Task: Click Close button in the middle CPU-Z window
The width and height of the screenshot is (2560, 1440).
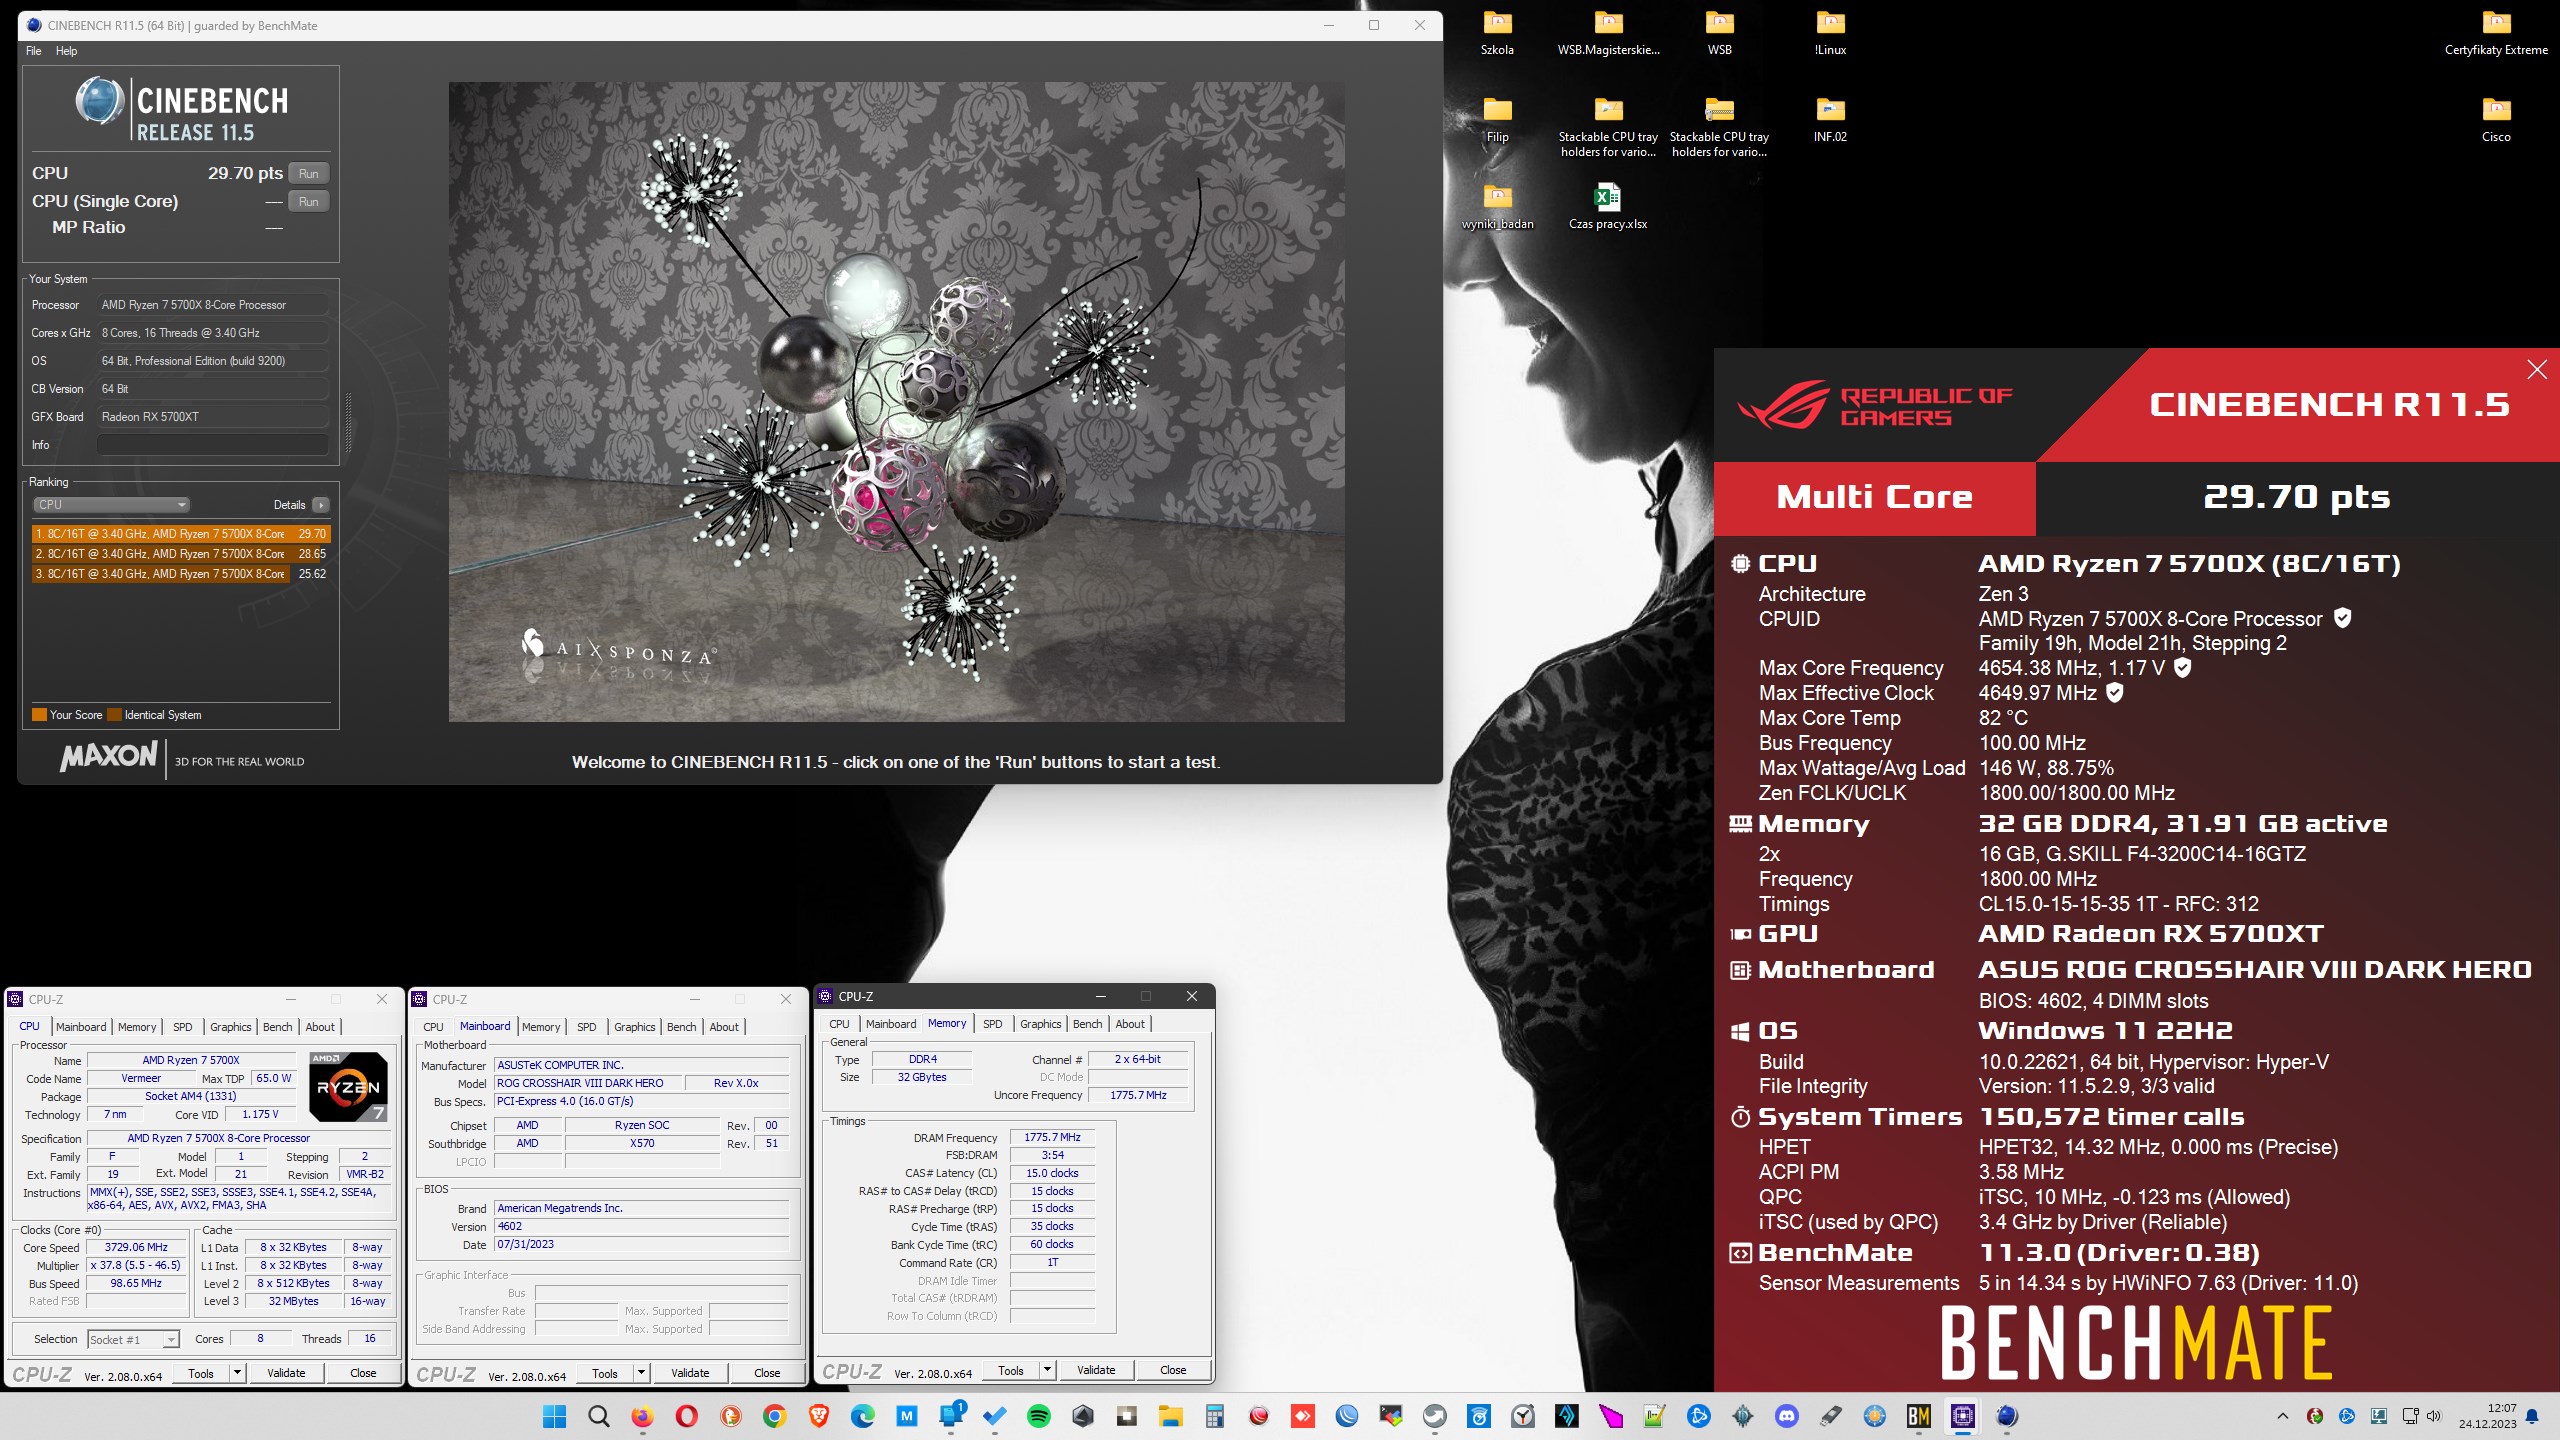Action: [767, 1373]
